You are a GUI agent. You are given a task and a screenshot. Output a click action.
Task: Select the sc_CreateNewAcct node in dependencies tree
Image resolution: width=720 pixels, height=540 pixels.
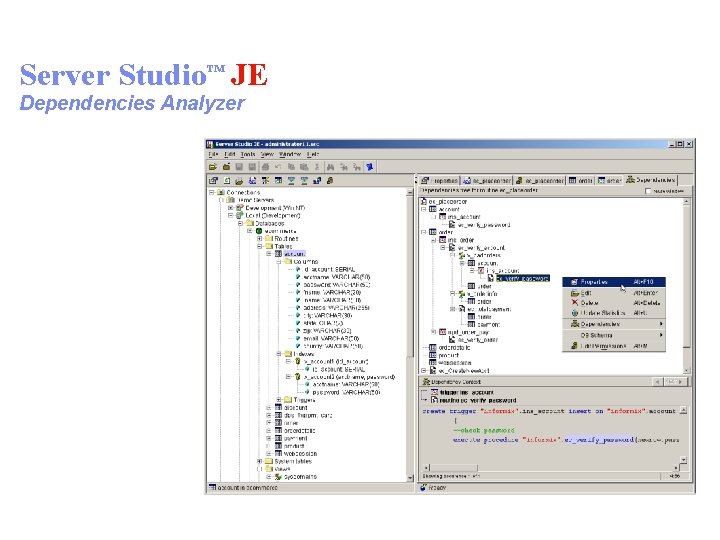(463, 370)
